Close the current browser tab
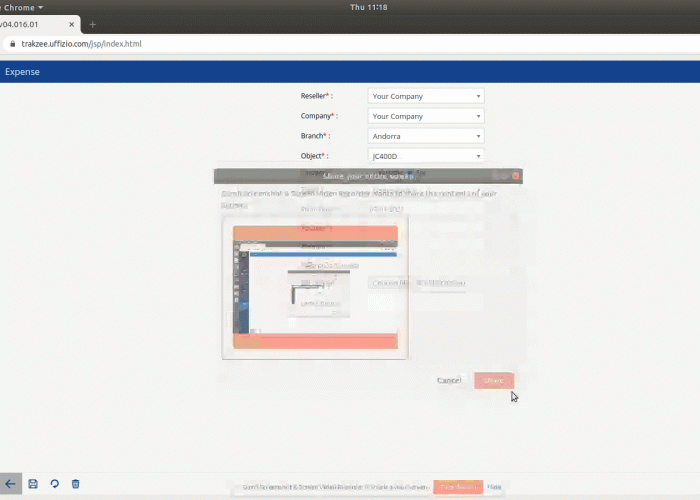 (x=69, y=24)
